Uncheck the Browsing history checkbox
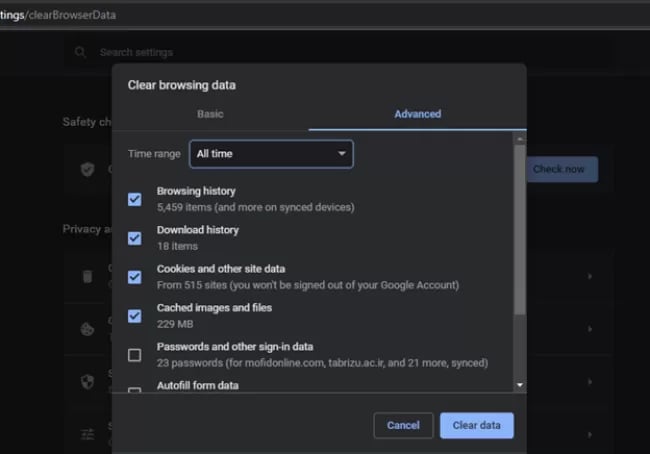This screenshot has width=650, height=454. click(134, 199)
